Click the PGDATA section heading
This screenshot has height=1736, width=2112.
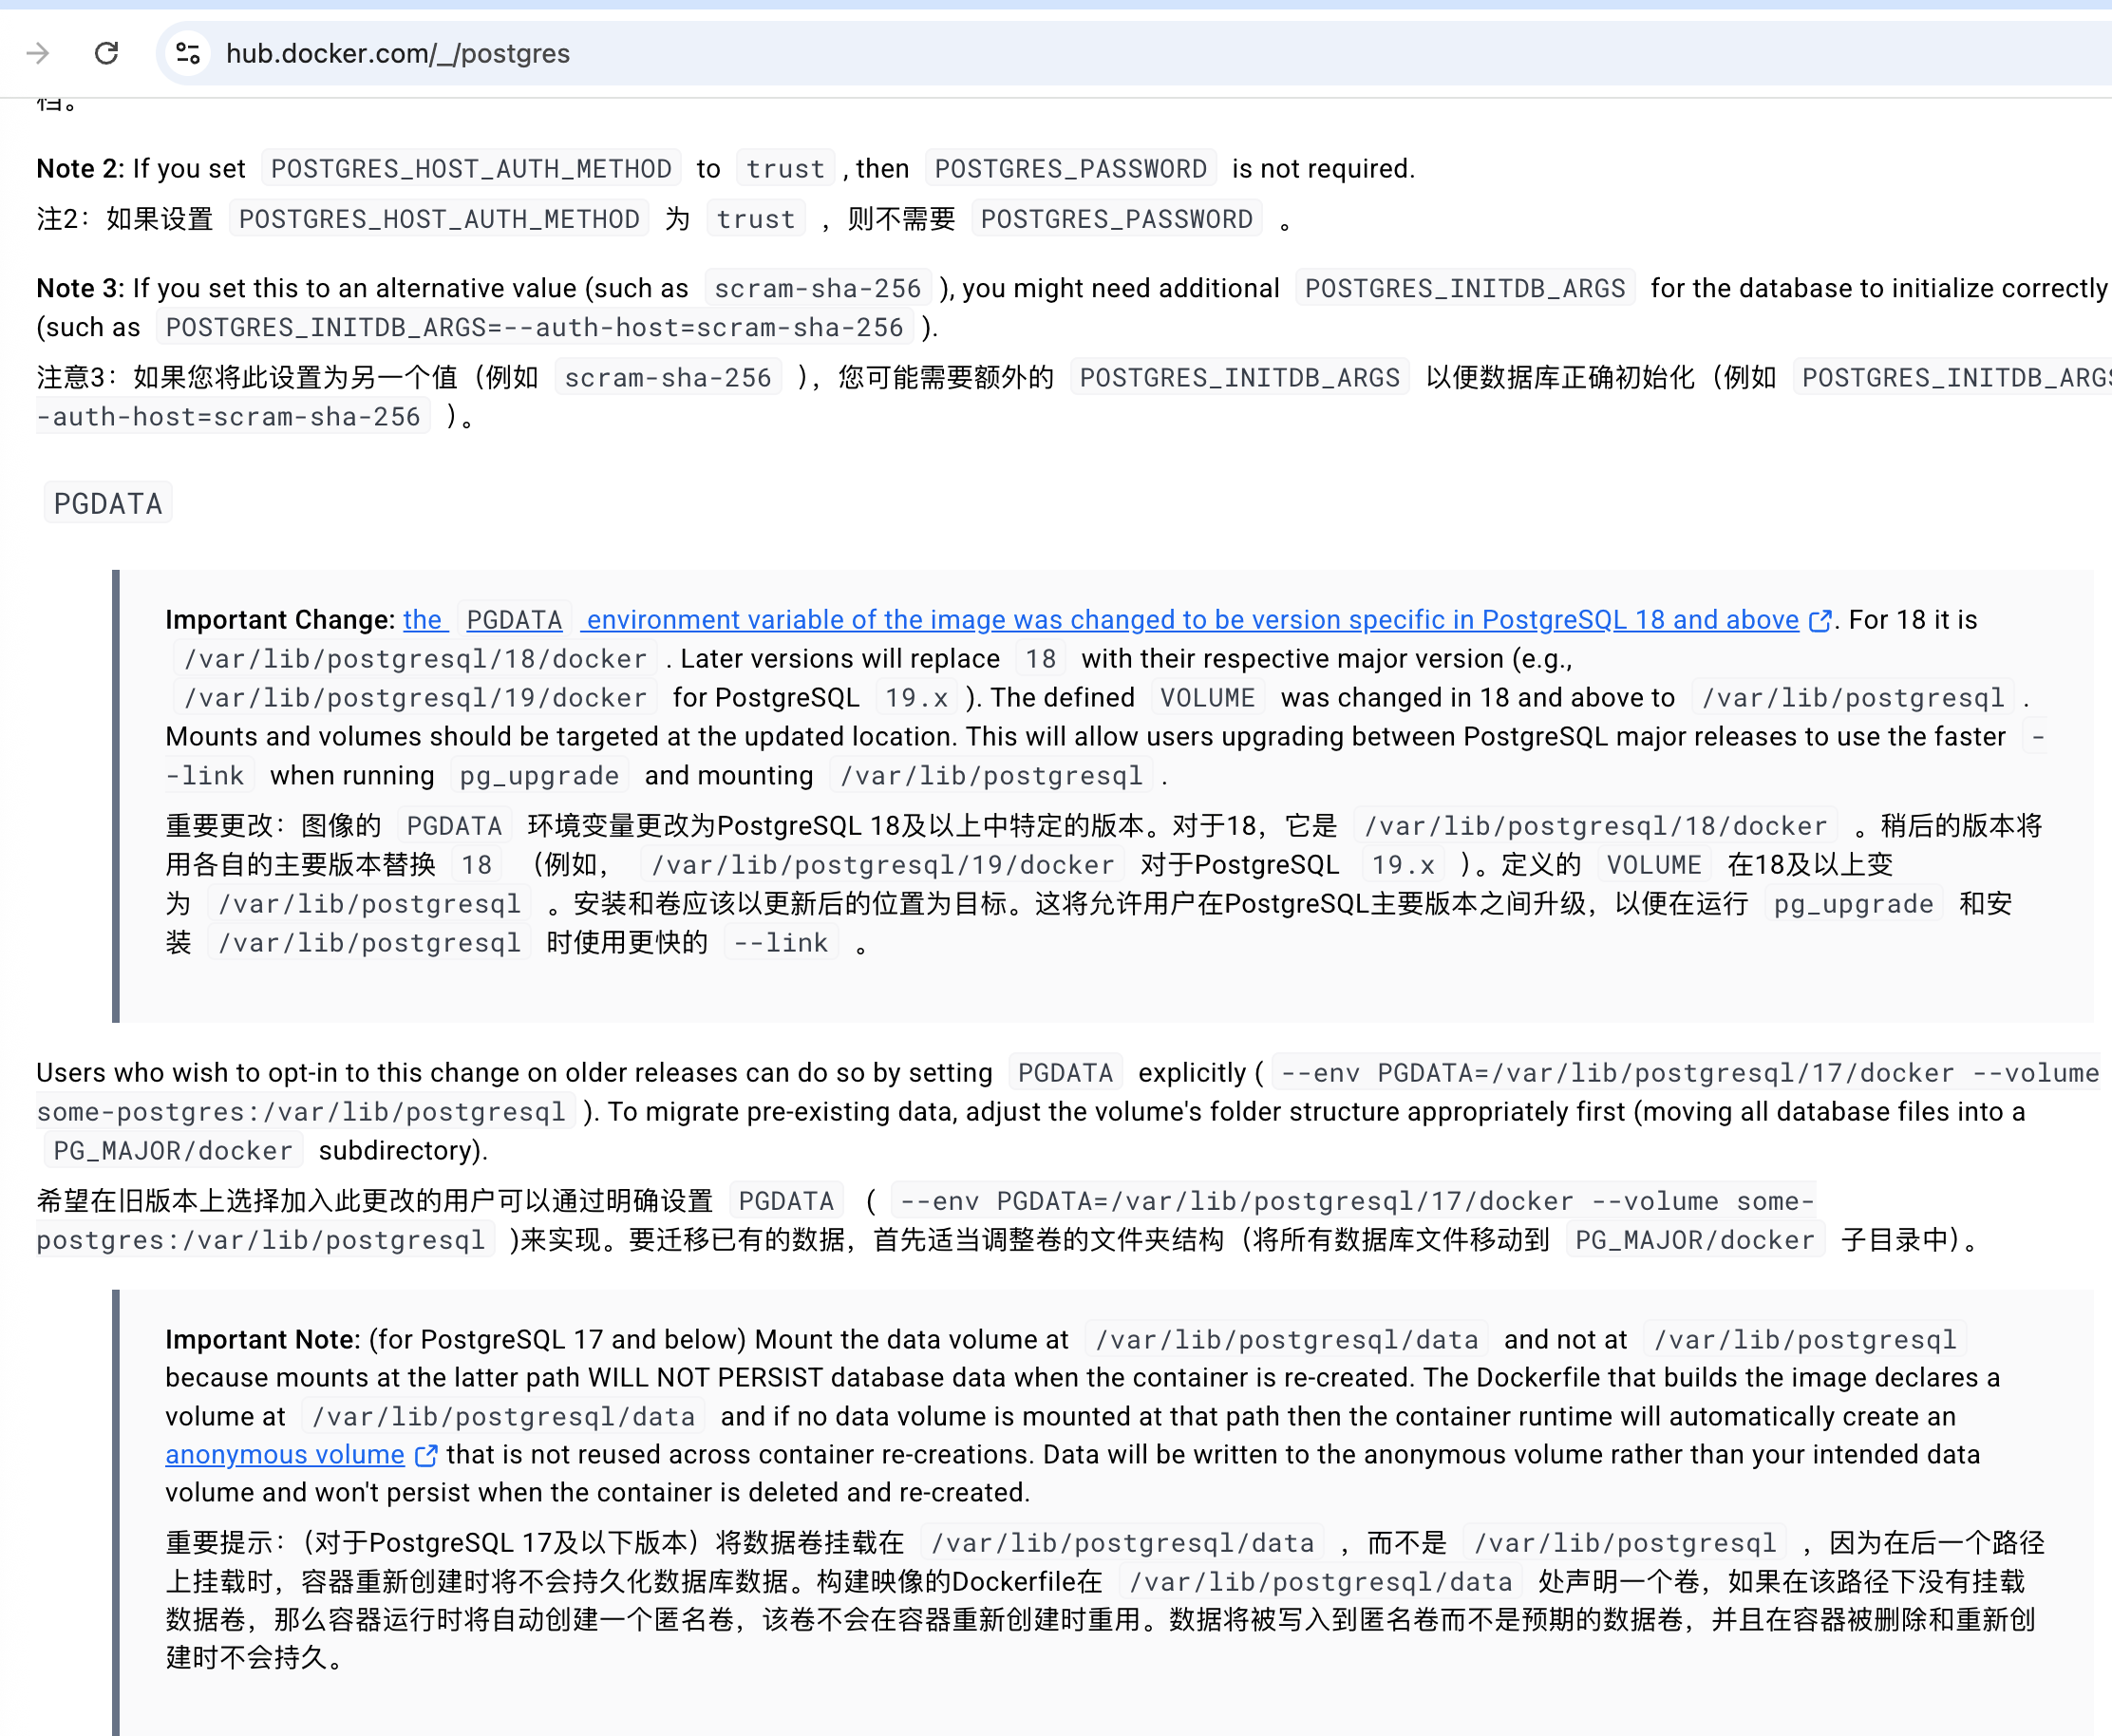click(108, 504)
